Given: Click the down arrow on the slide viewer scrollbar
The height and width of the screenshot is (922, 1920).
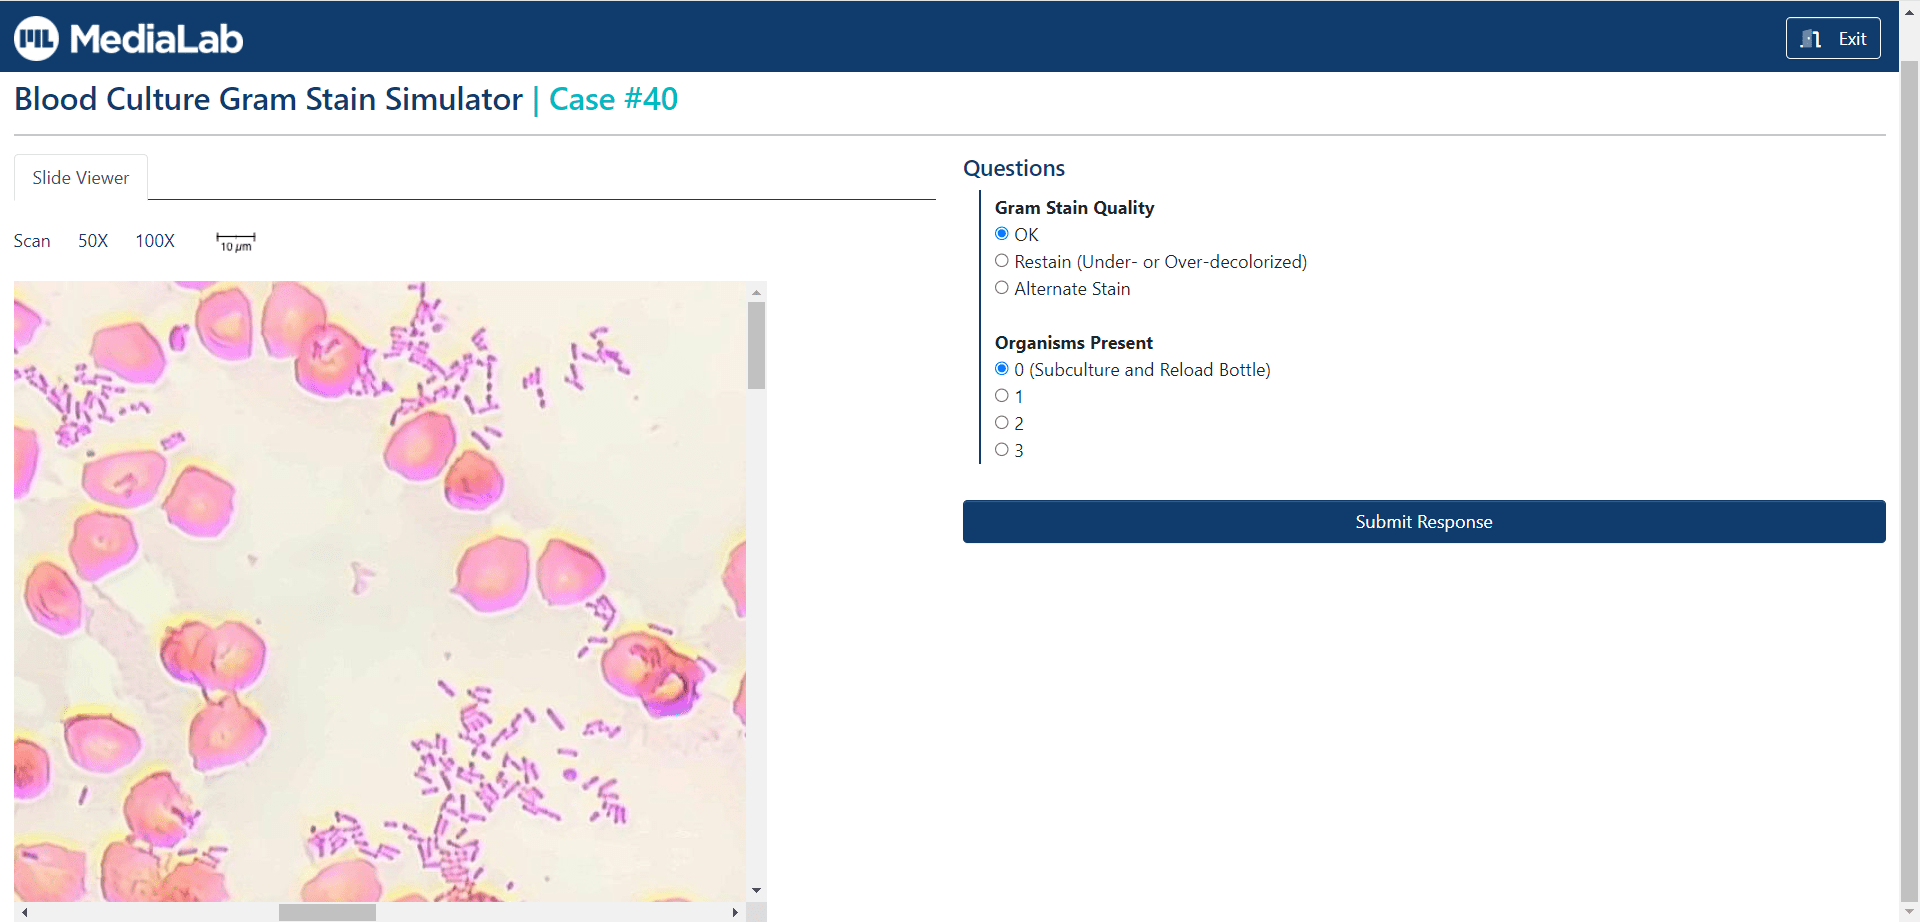Looking at the screenshot, I should (x=756, y=889).
